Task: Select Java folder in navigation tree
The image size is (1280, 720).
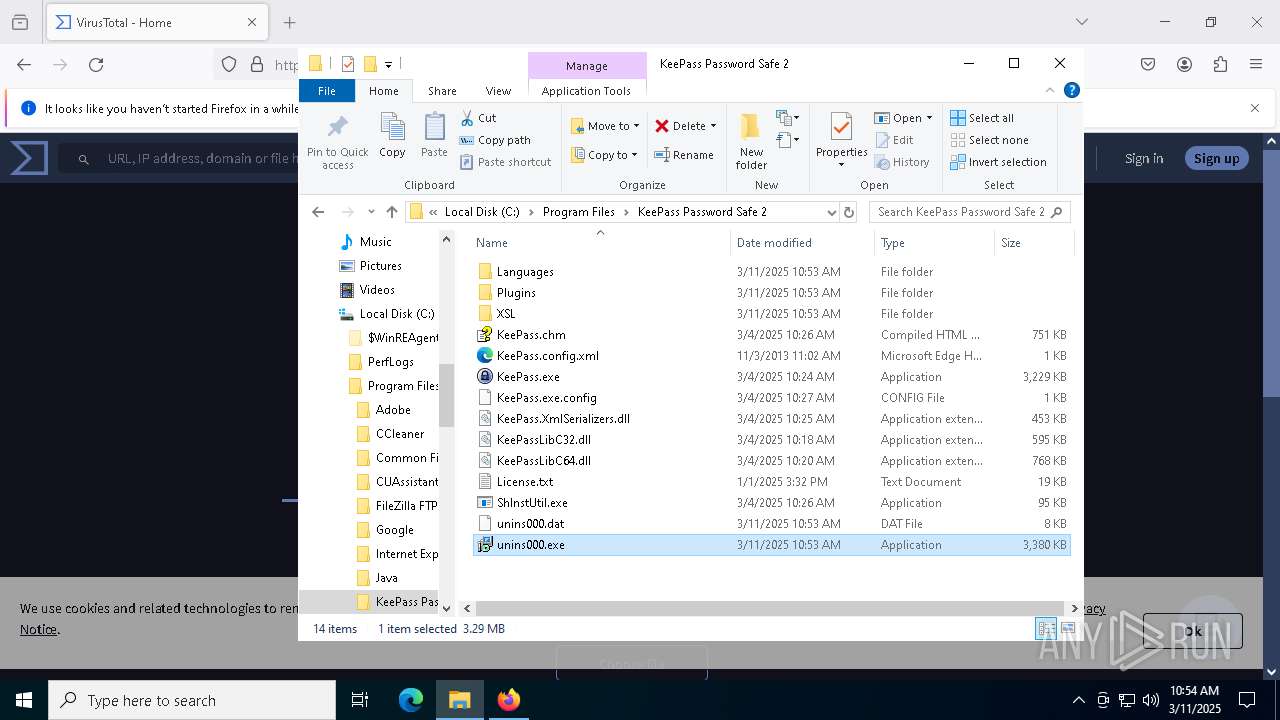Action: pos(387,578)
